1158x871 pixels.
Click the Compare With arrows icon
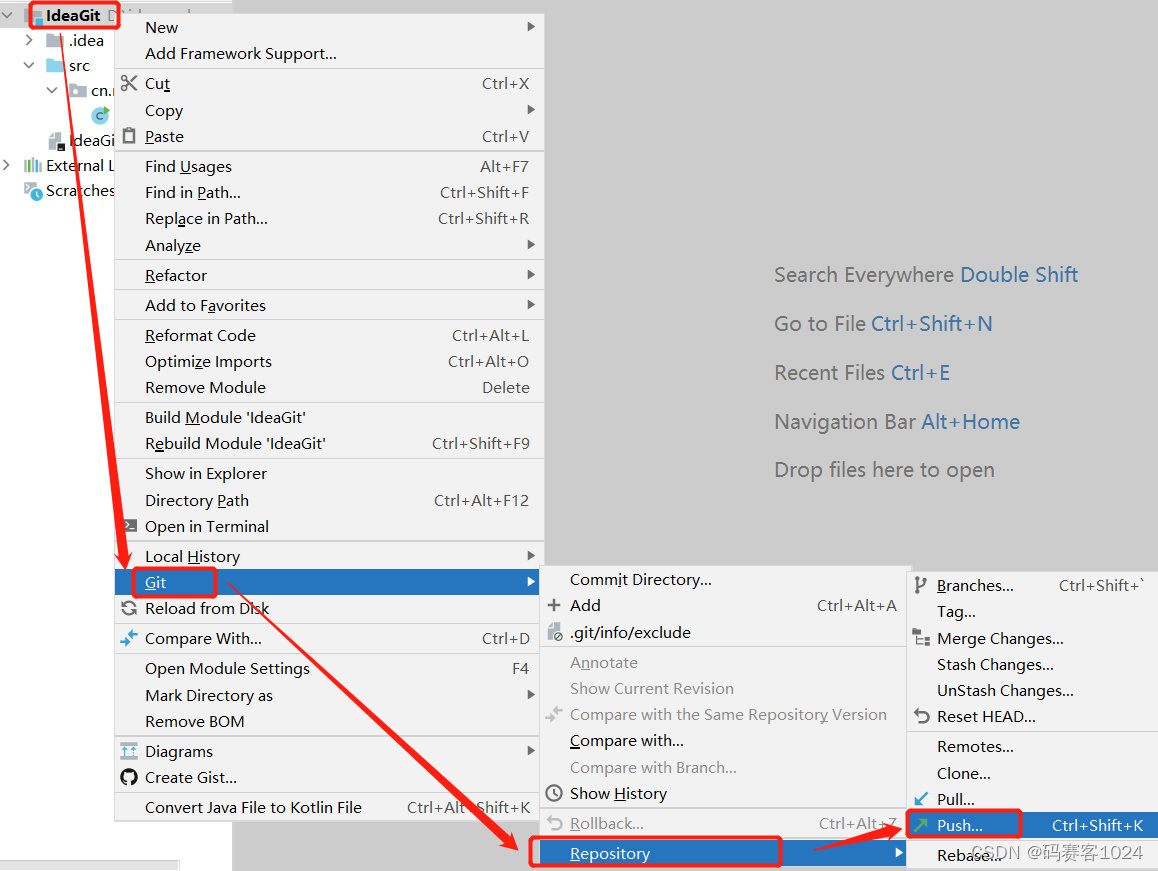tap(129, 638)
